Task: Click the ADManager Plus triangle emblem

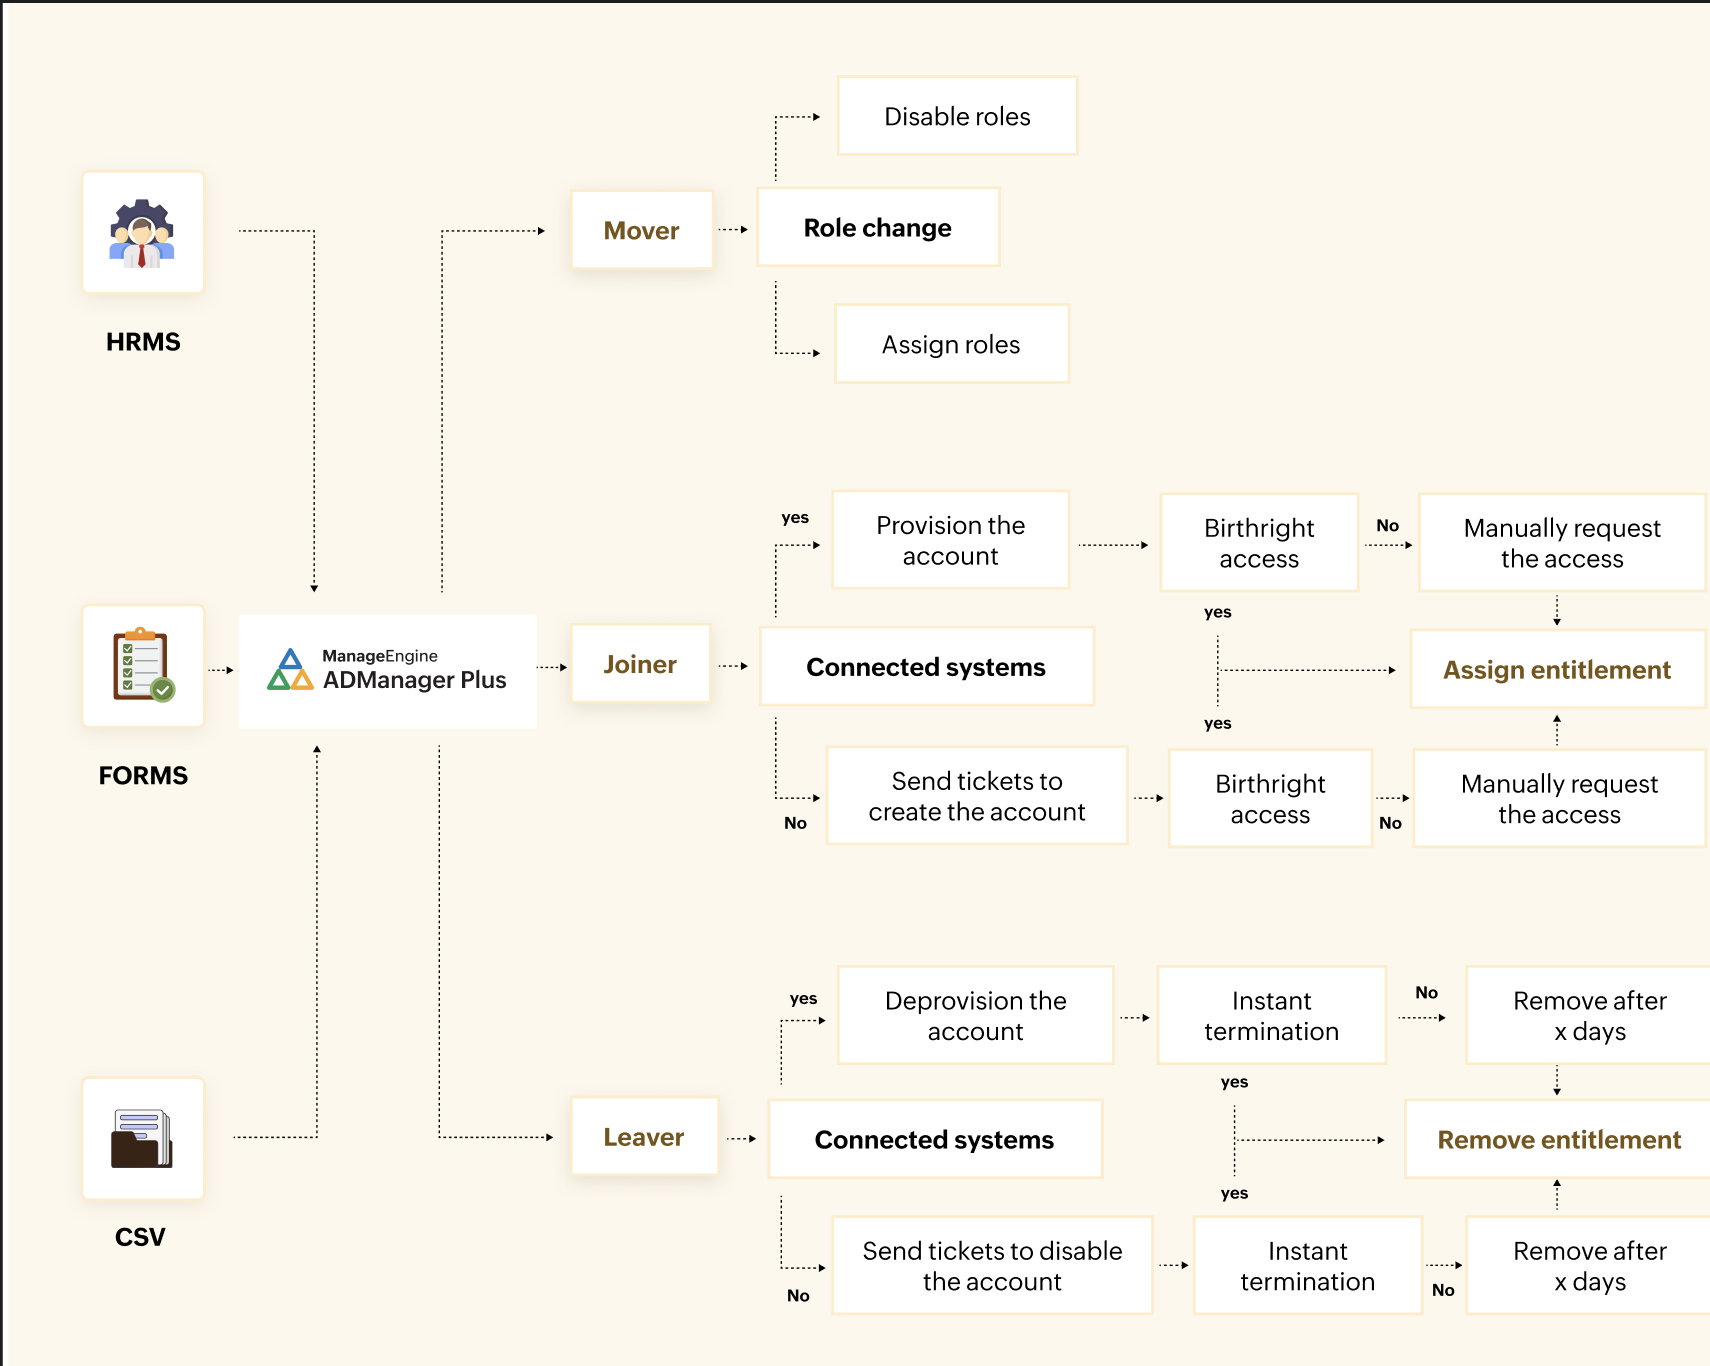Action: click(288, 670)
